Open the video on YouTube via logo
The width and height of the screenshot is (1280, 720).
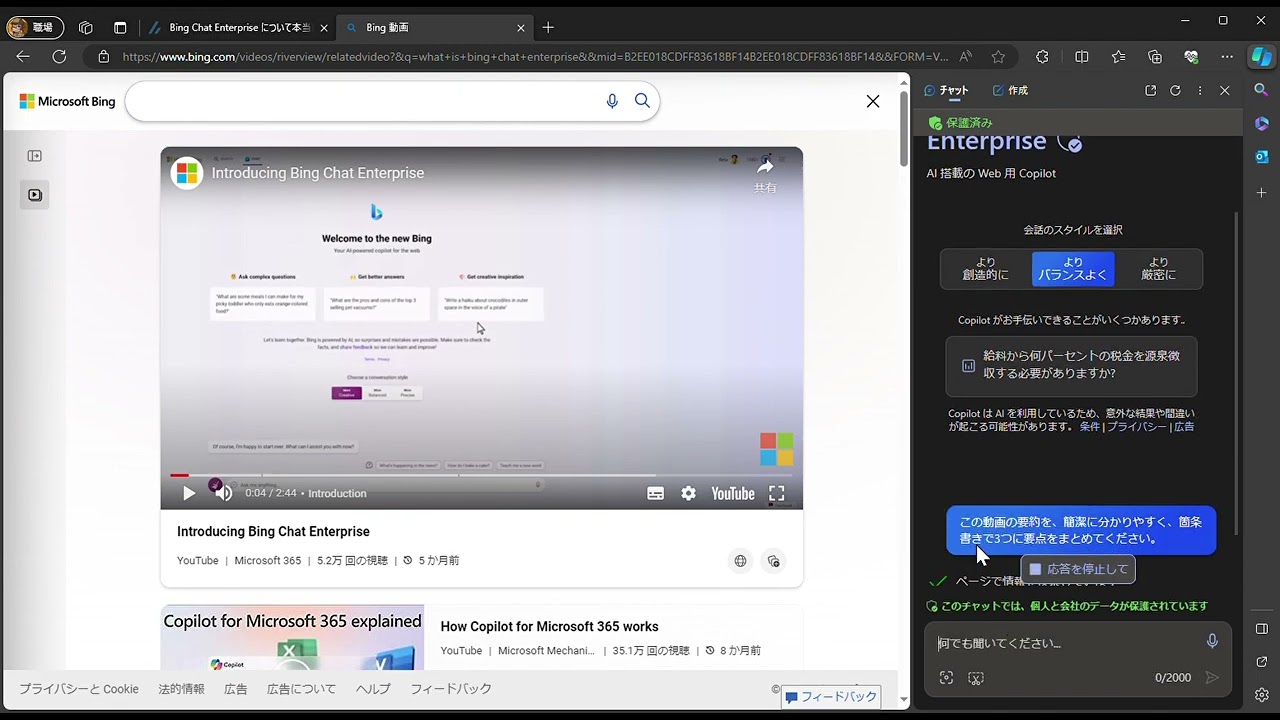733,493
